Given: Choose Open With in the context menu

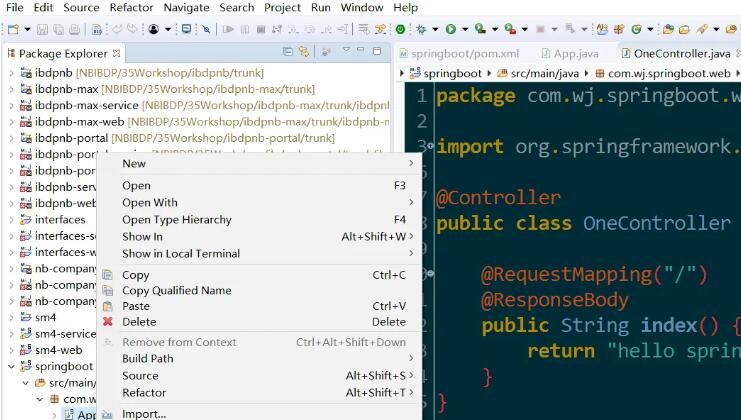Looking at the screenshot, I should (259, 203).
